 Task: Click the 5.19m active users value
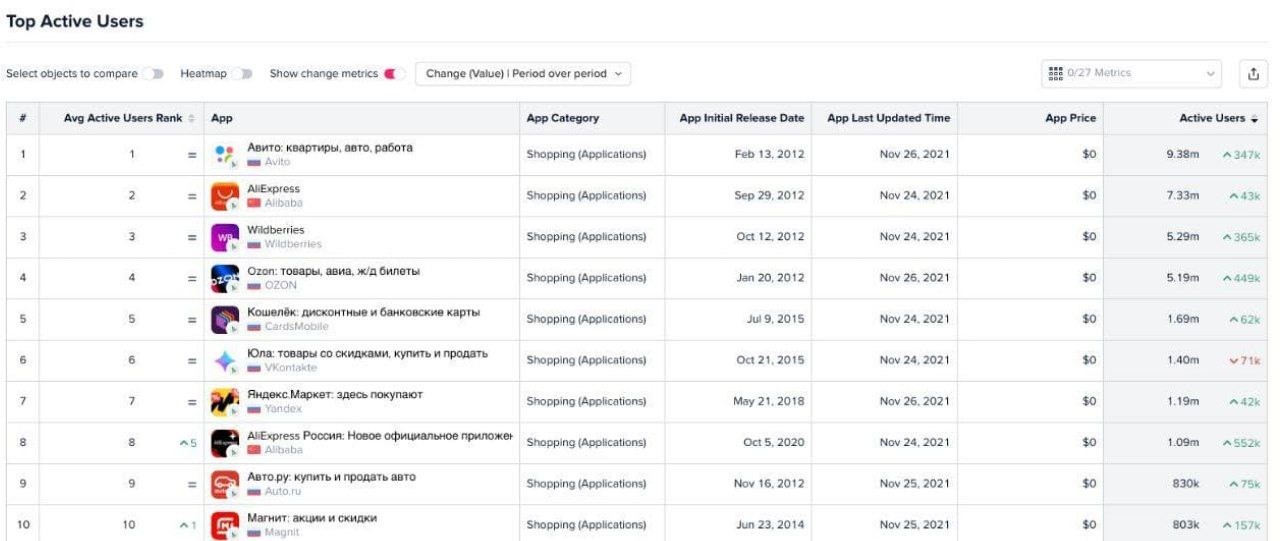[x=1182, y=278]
